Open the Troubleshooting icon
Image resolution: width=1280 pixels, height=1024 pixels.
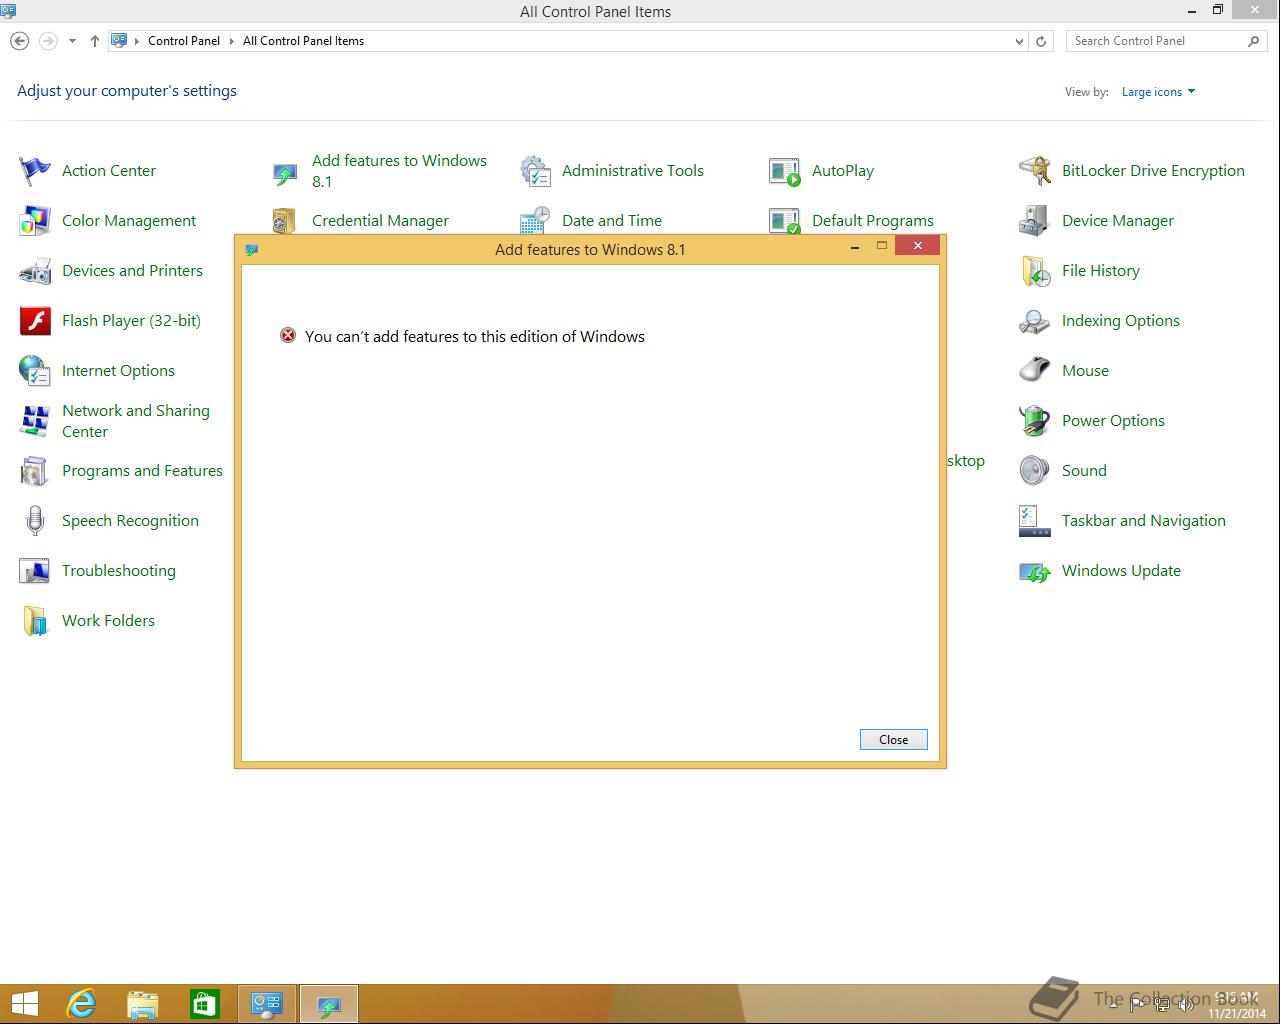(35, 571)
